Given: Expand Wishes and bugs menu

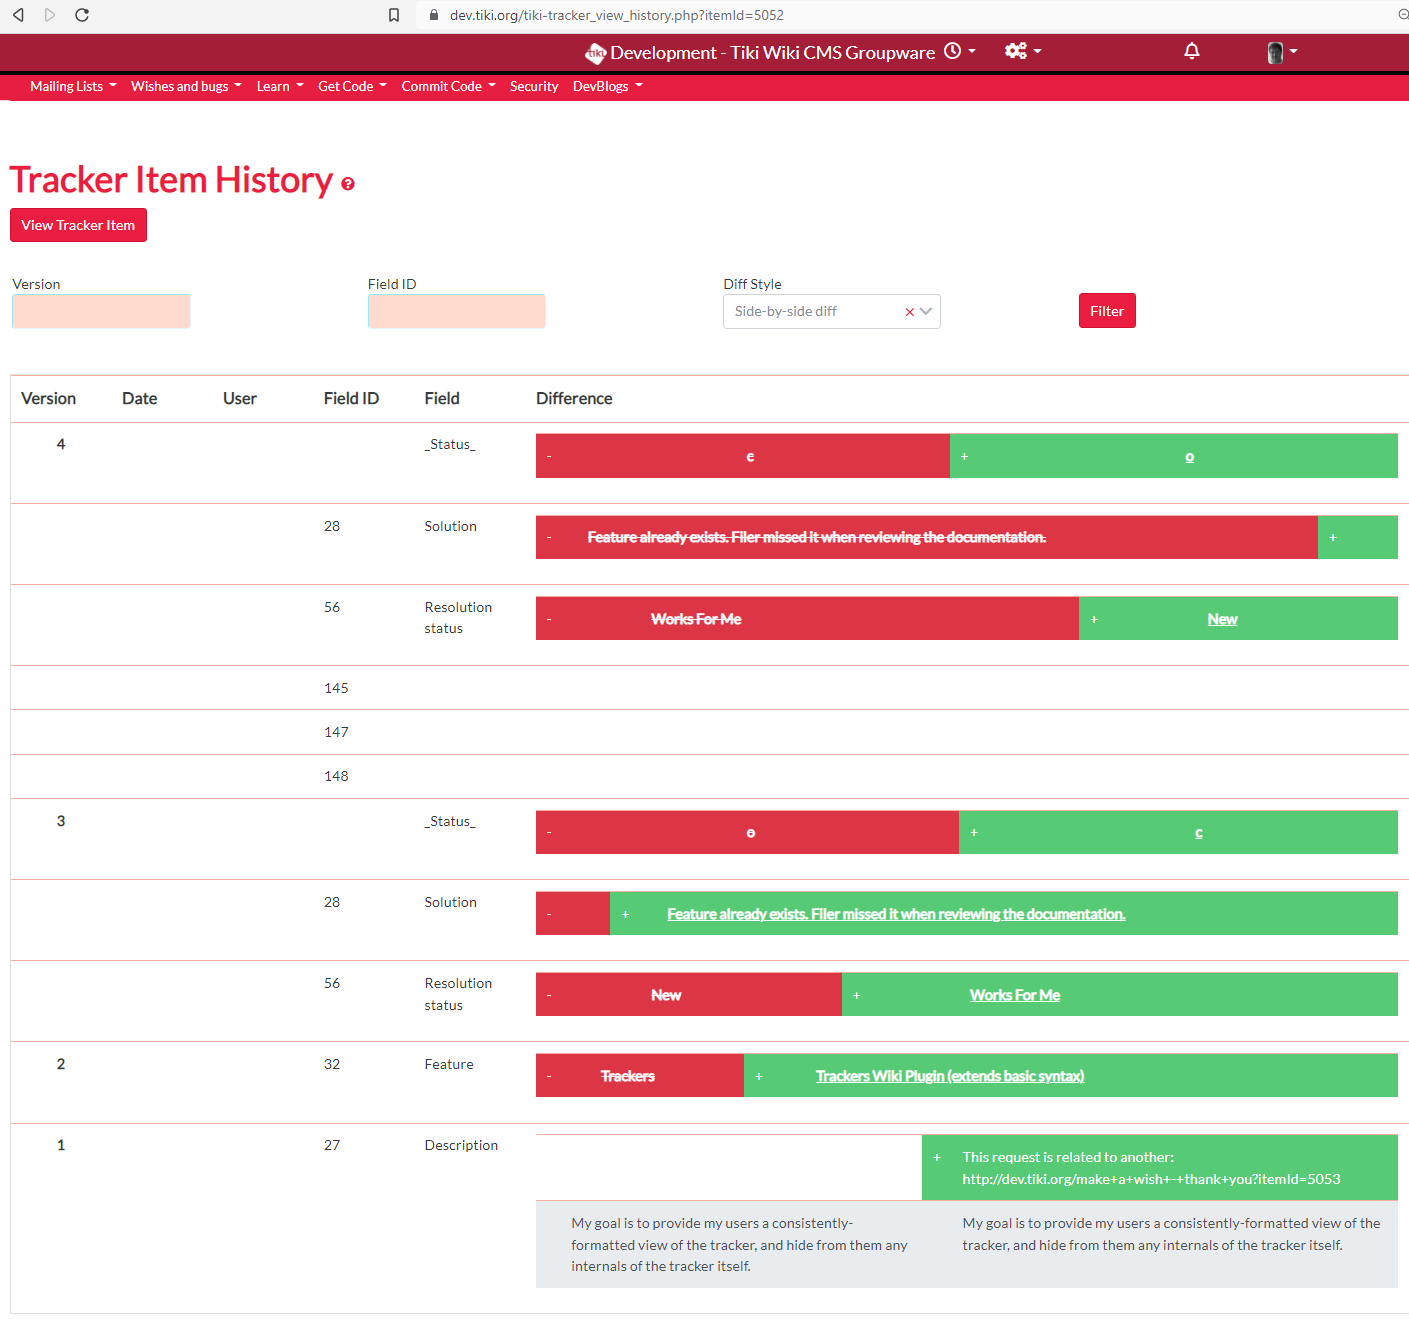Looking at the screenshot, I should tap(186, 87).
